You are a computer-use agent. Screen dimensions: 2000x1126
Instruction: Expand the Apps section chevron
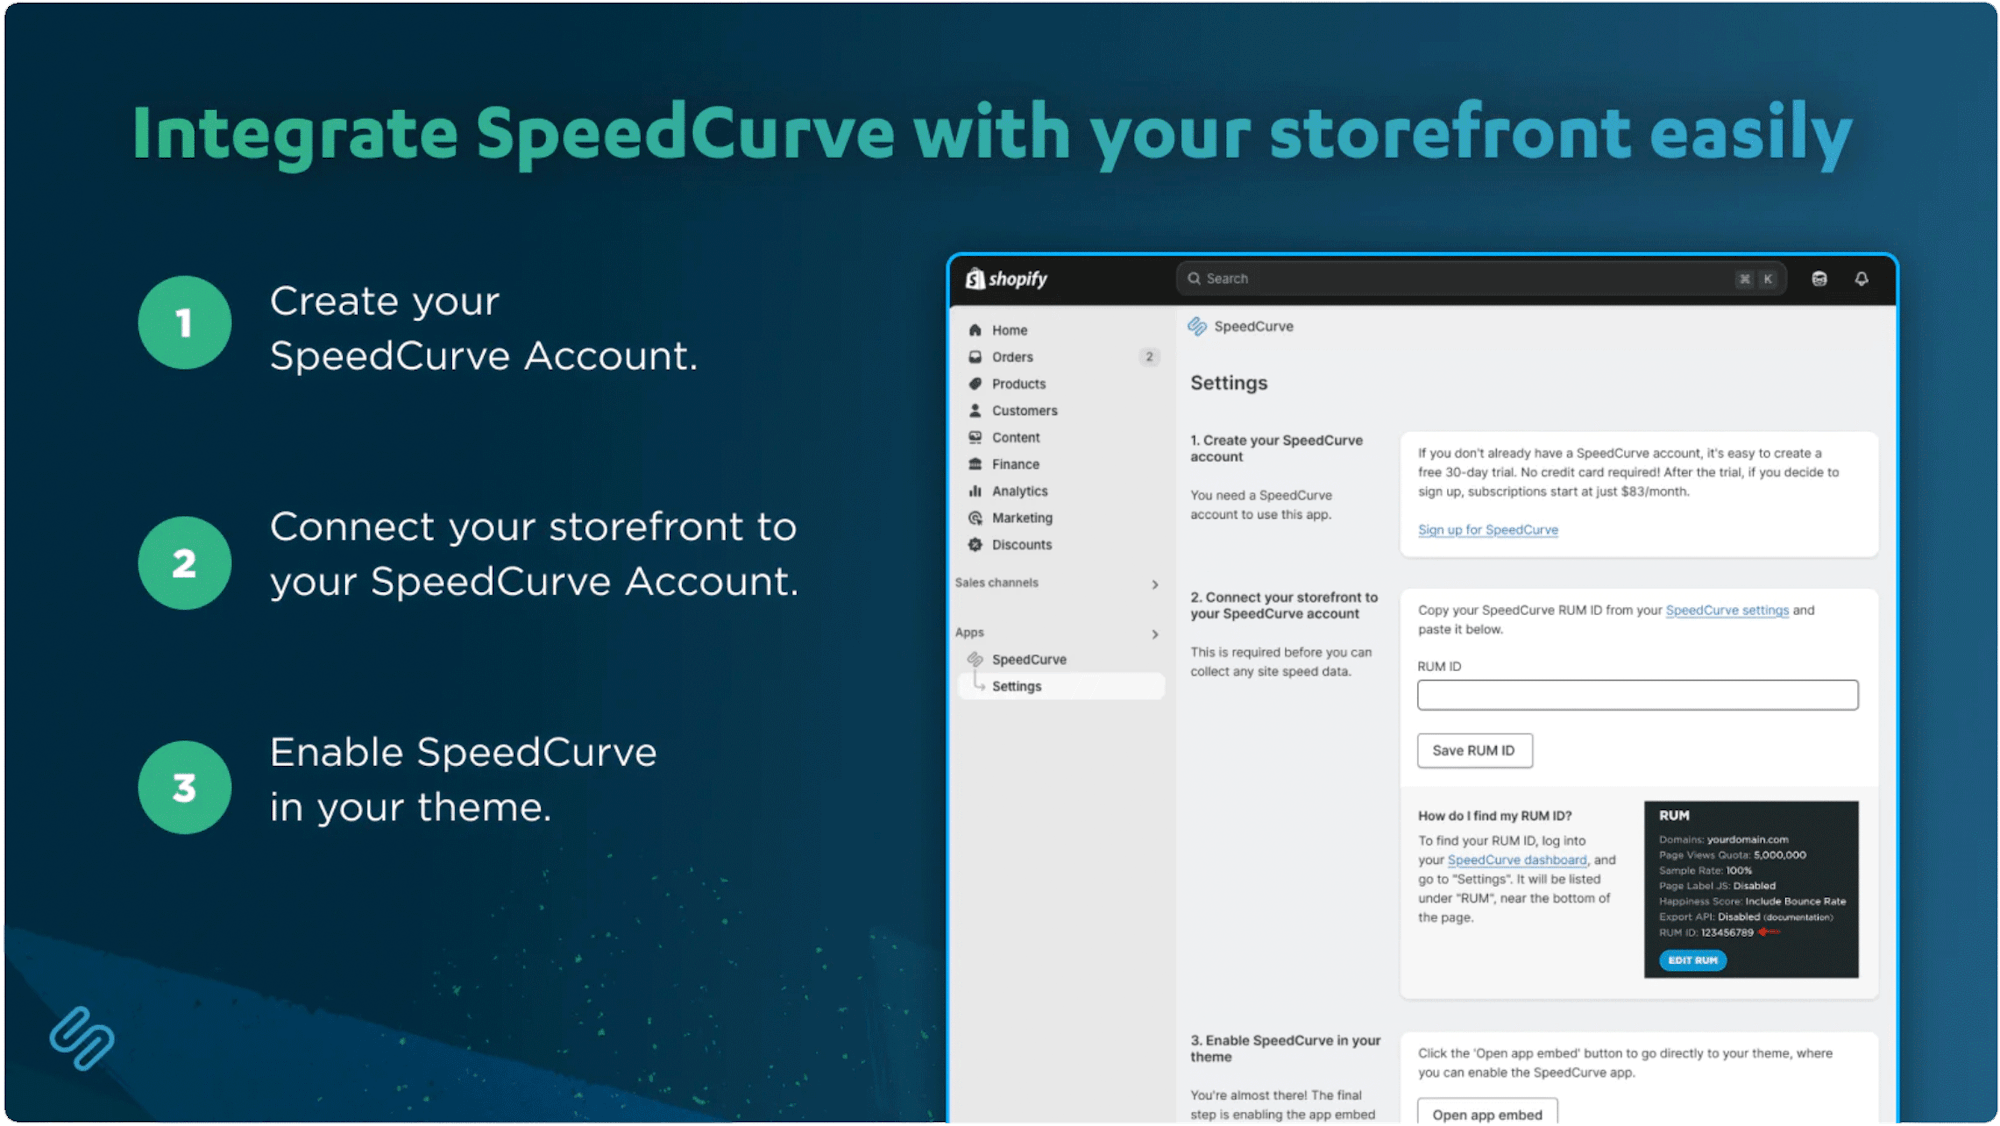pos(1155,634)
